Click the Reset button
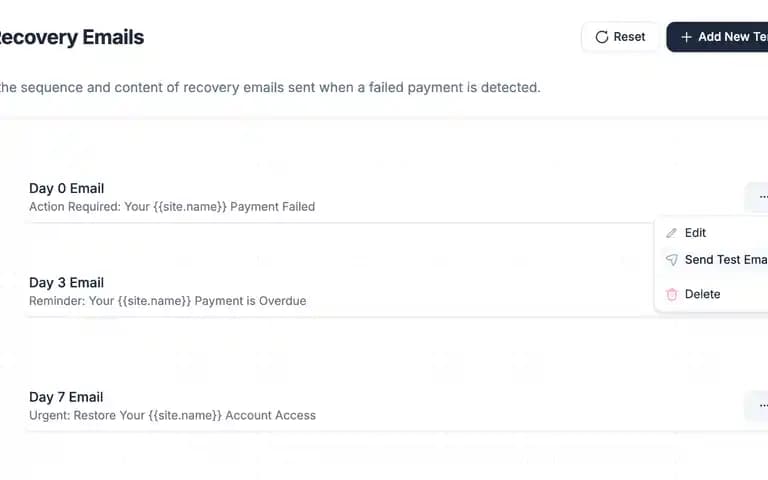The height and width of the screenshot is (480, 768). [x=621, y=37]
